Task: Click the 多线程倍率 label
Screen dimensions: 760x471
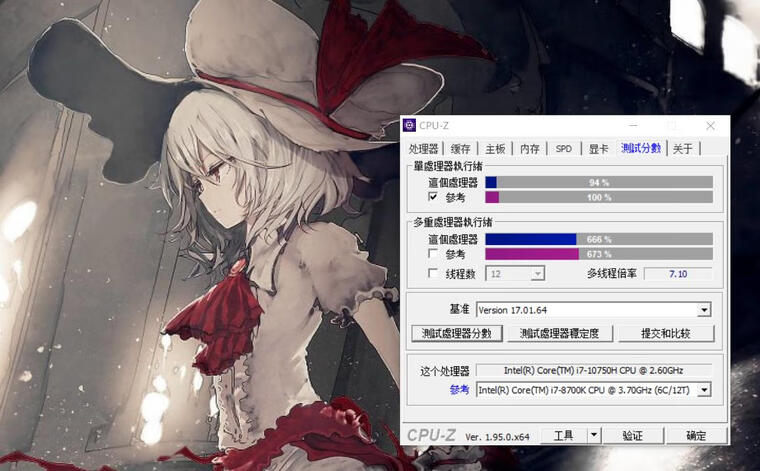Action: coord(612,274)
